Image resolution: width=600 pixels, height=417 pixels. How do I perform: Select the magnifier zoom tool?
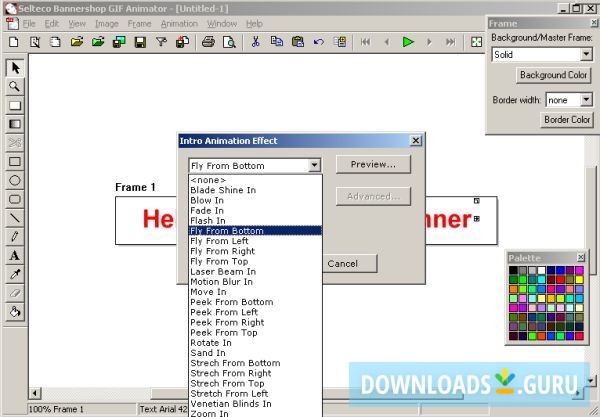coord(15,86)
